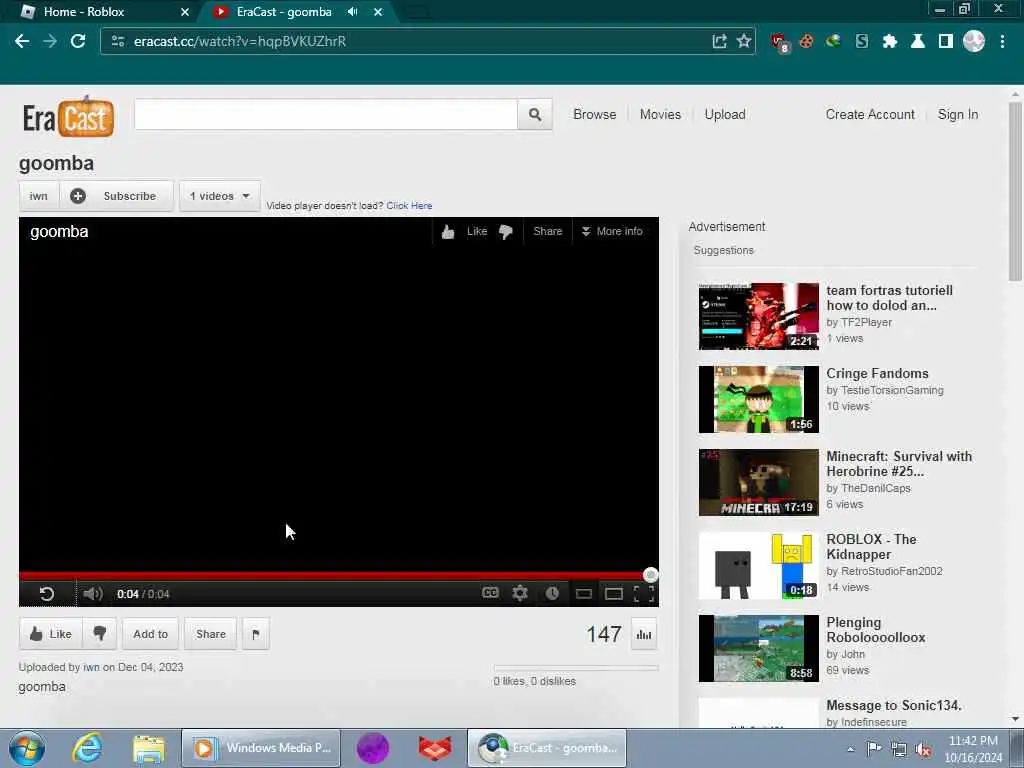
Task: Open the Upload menu item
Action: coord(725,114)
